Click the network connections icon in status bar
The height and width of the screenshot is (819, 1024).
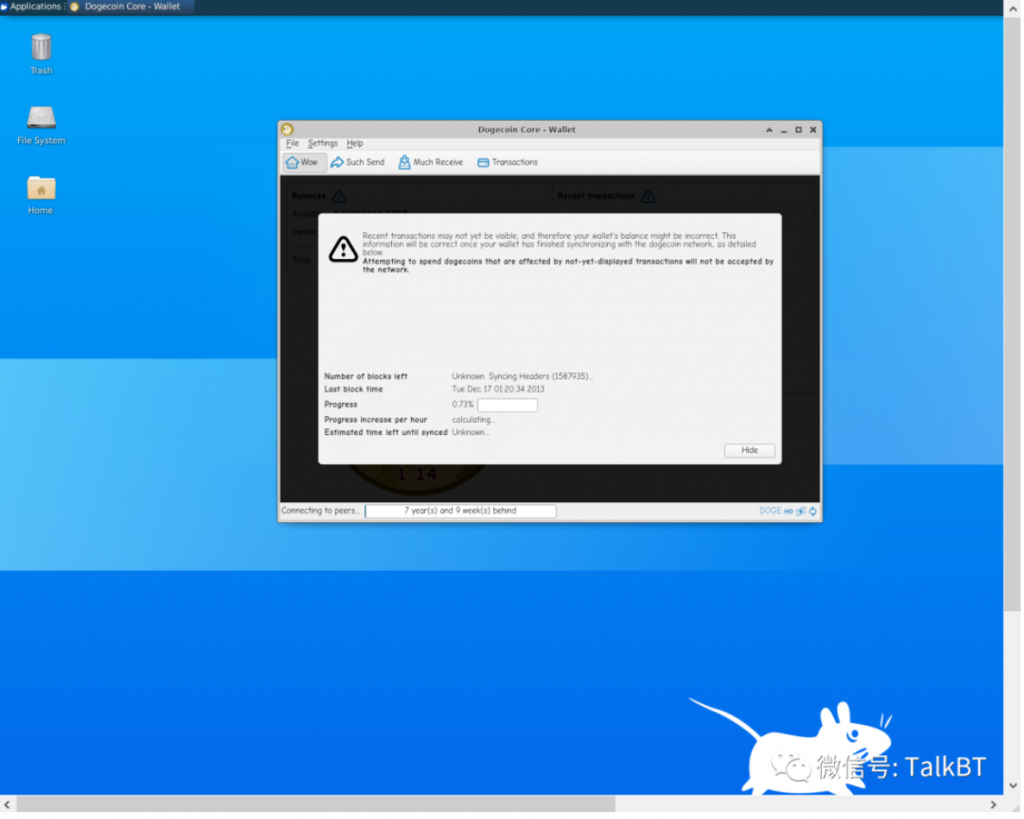point(801,511)
